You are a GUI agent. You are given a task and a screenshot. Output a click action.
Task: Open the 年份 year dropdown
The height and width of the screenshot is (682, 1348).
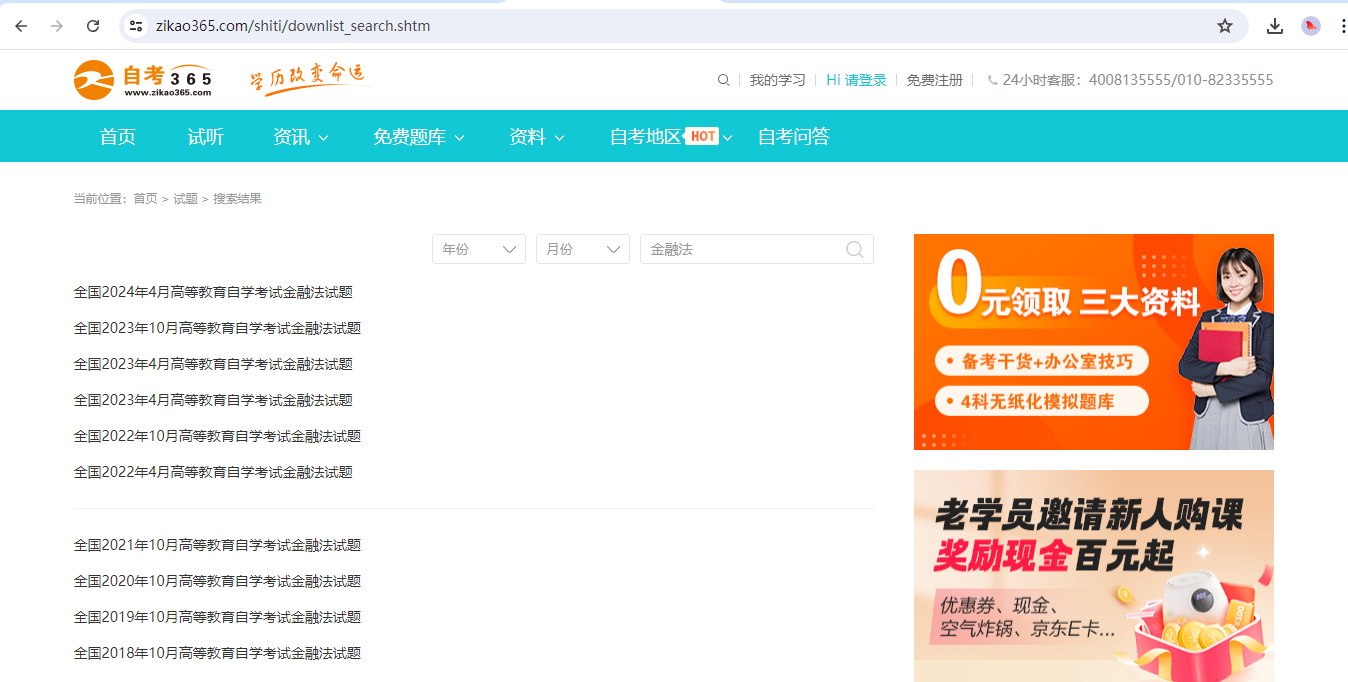(x=479, y=249)
